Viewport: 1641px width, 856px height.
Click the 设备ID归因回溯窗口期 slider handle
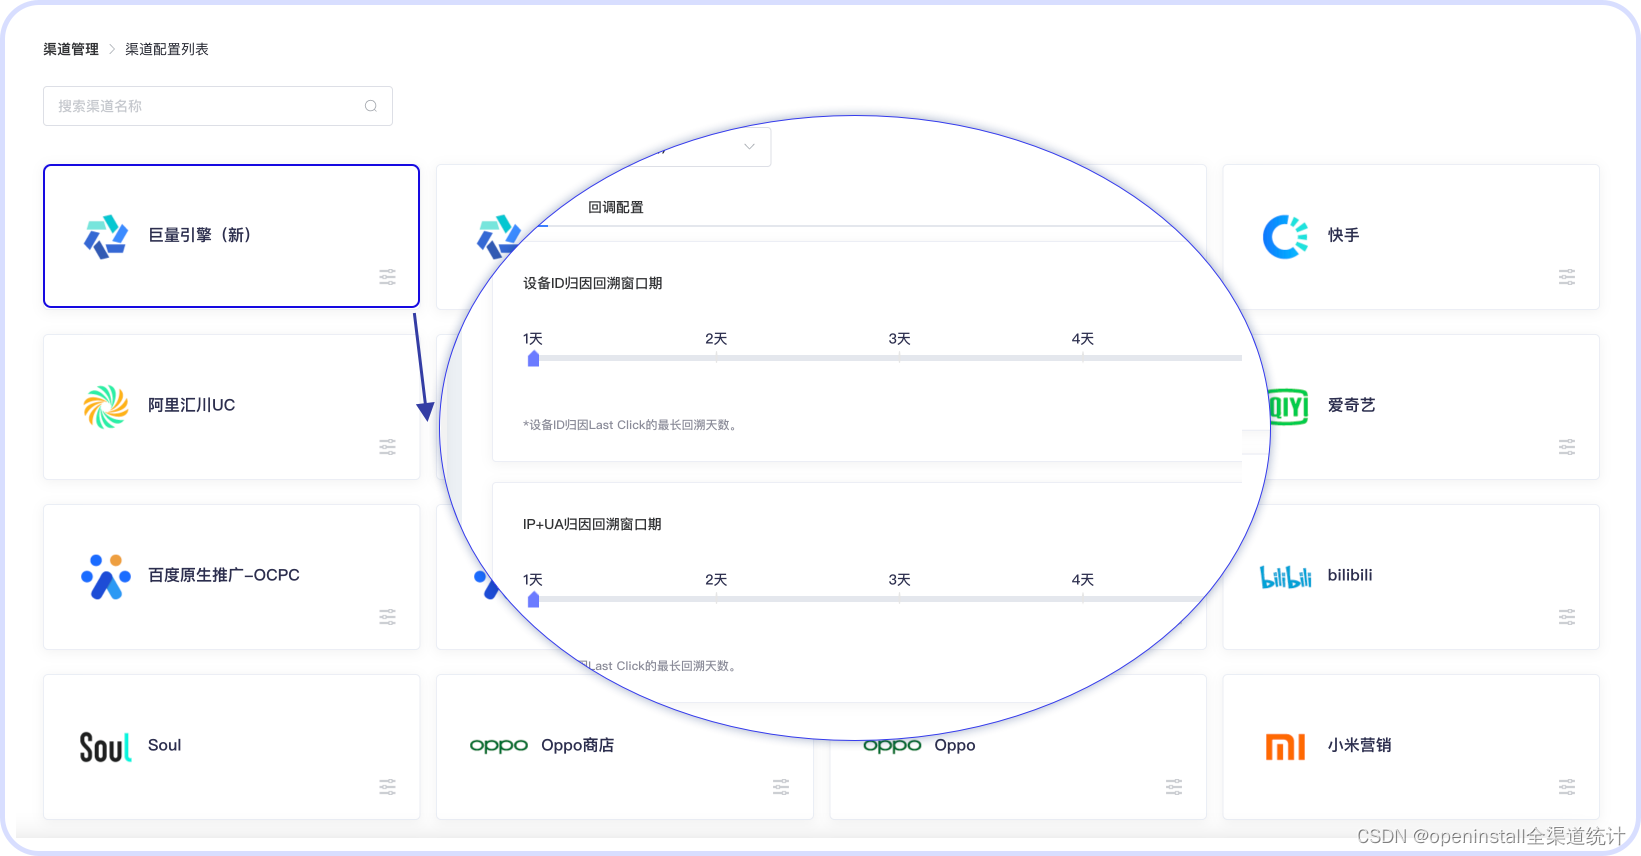tap(533, 358)
